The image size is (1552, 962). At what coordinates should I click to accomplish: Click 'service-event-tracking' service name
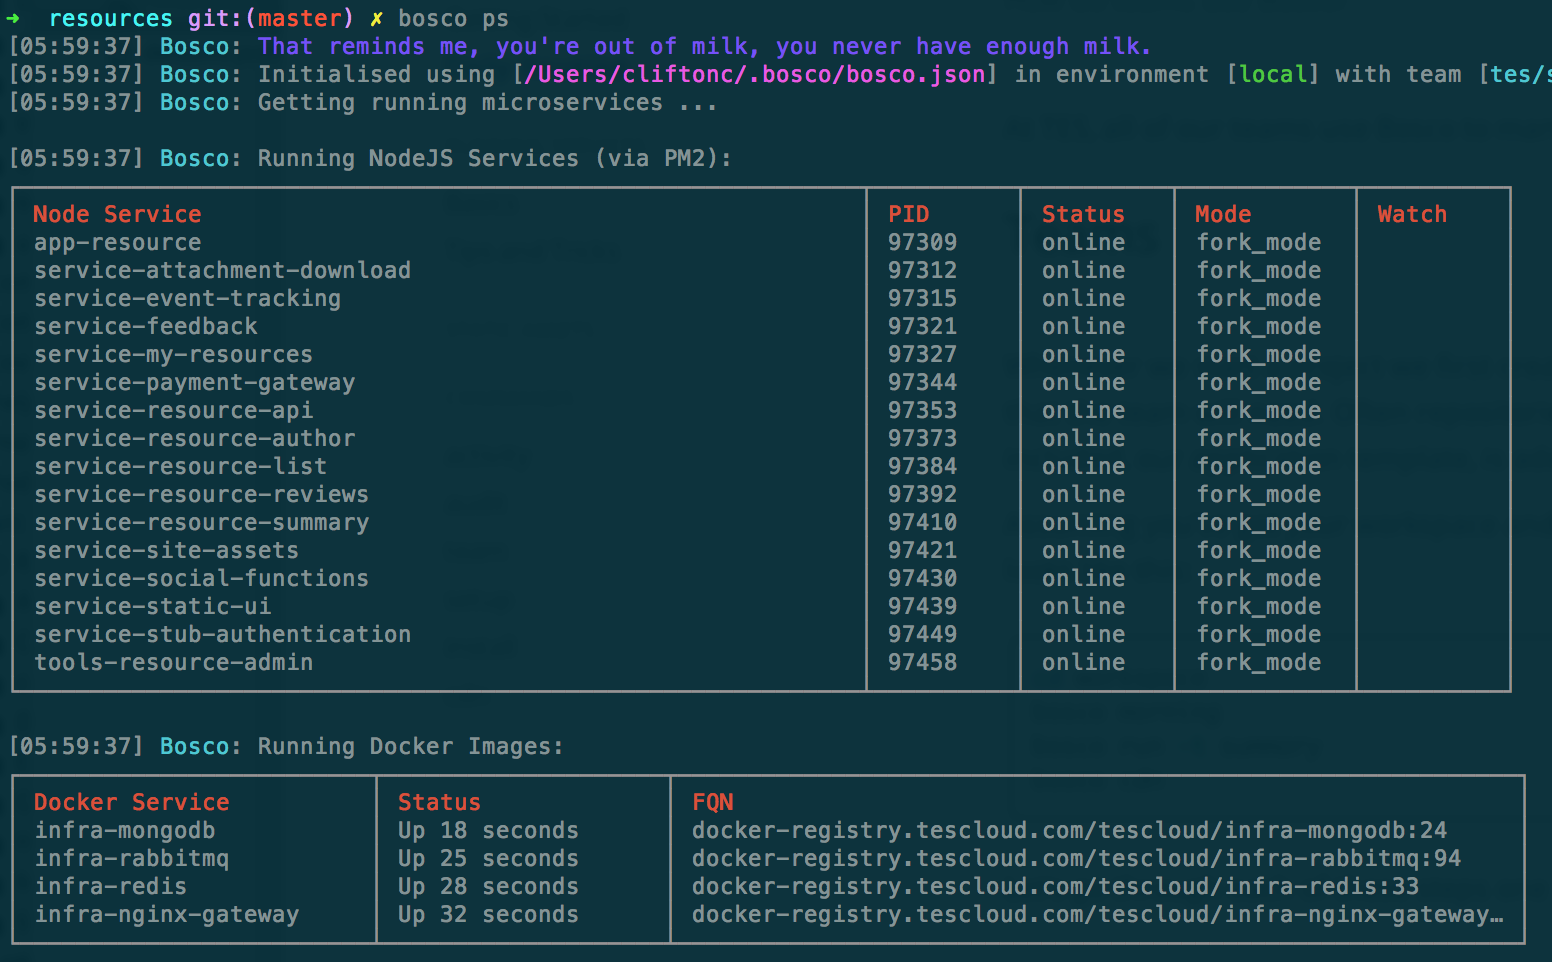tap(187, 299)
